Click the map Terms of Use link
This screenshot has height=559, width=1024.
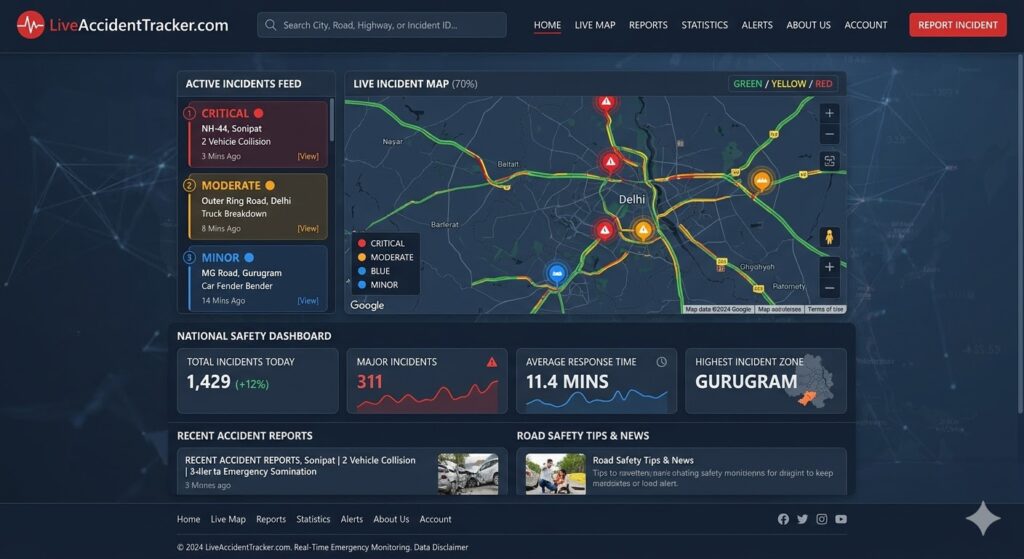point(825,309)
